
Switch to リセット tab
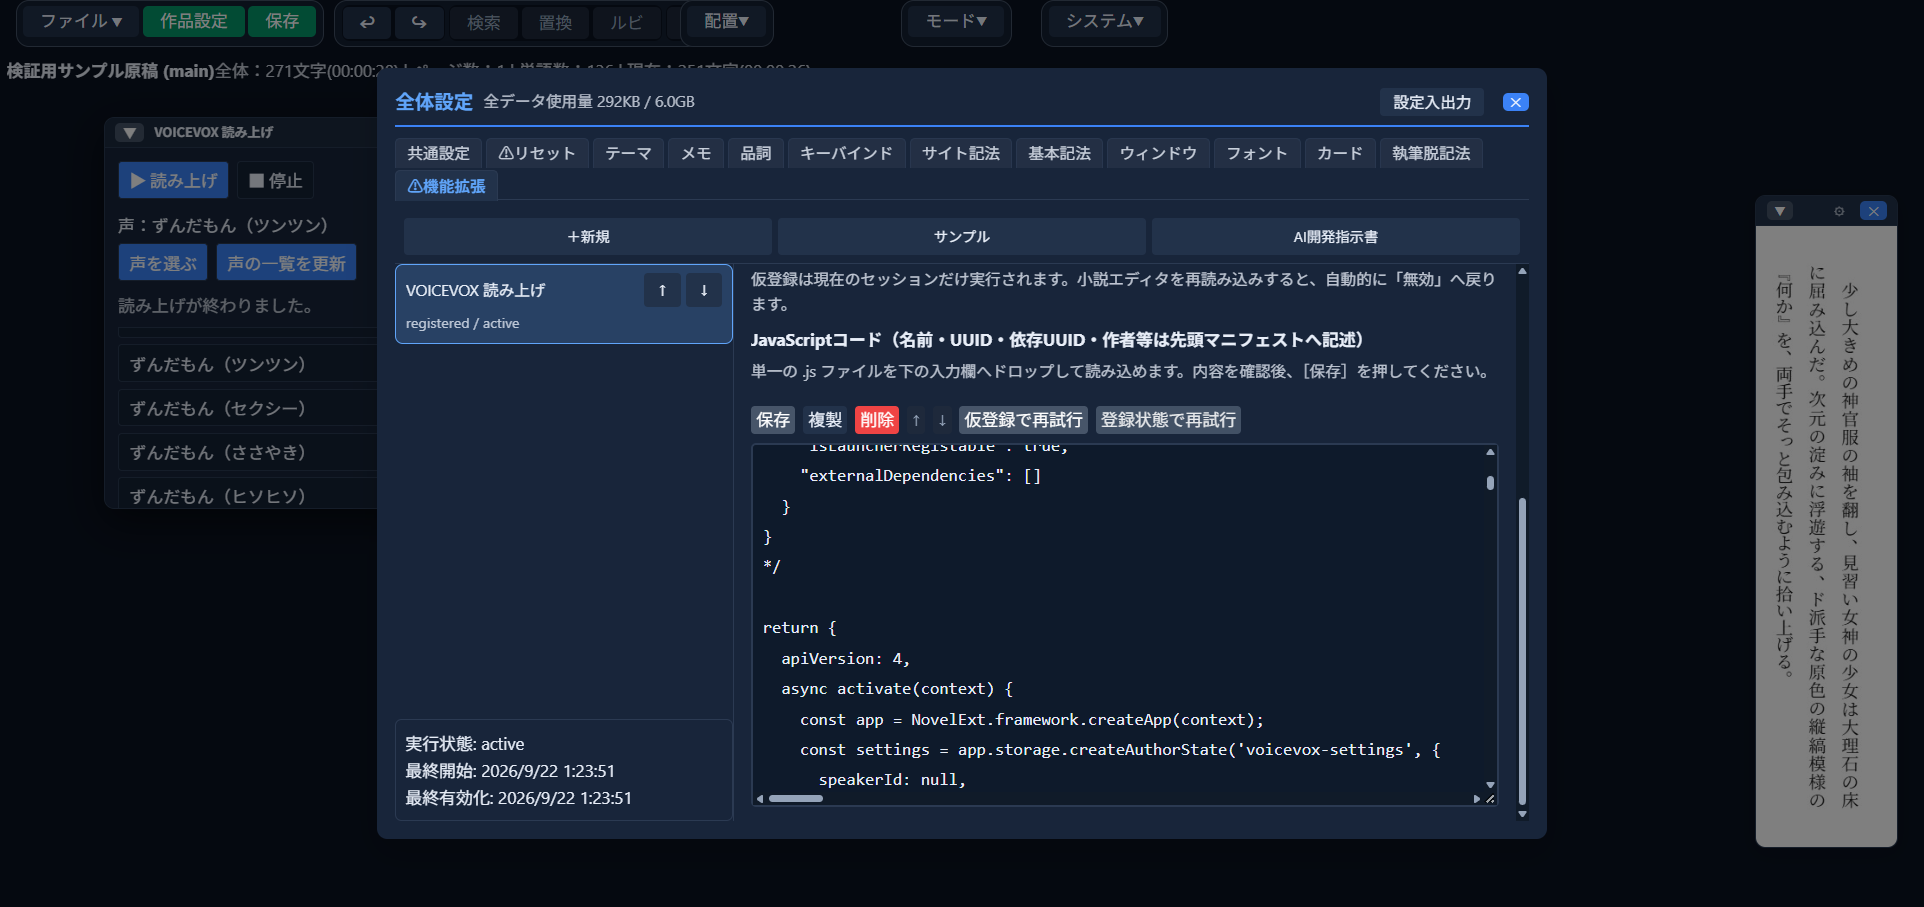(537, 153)
